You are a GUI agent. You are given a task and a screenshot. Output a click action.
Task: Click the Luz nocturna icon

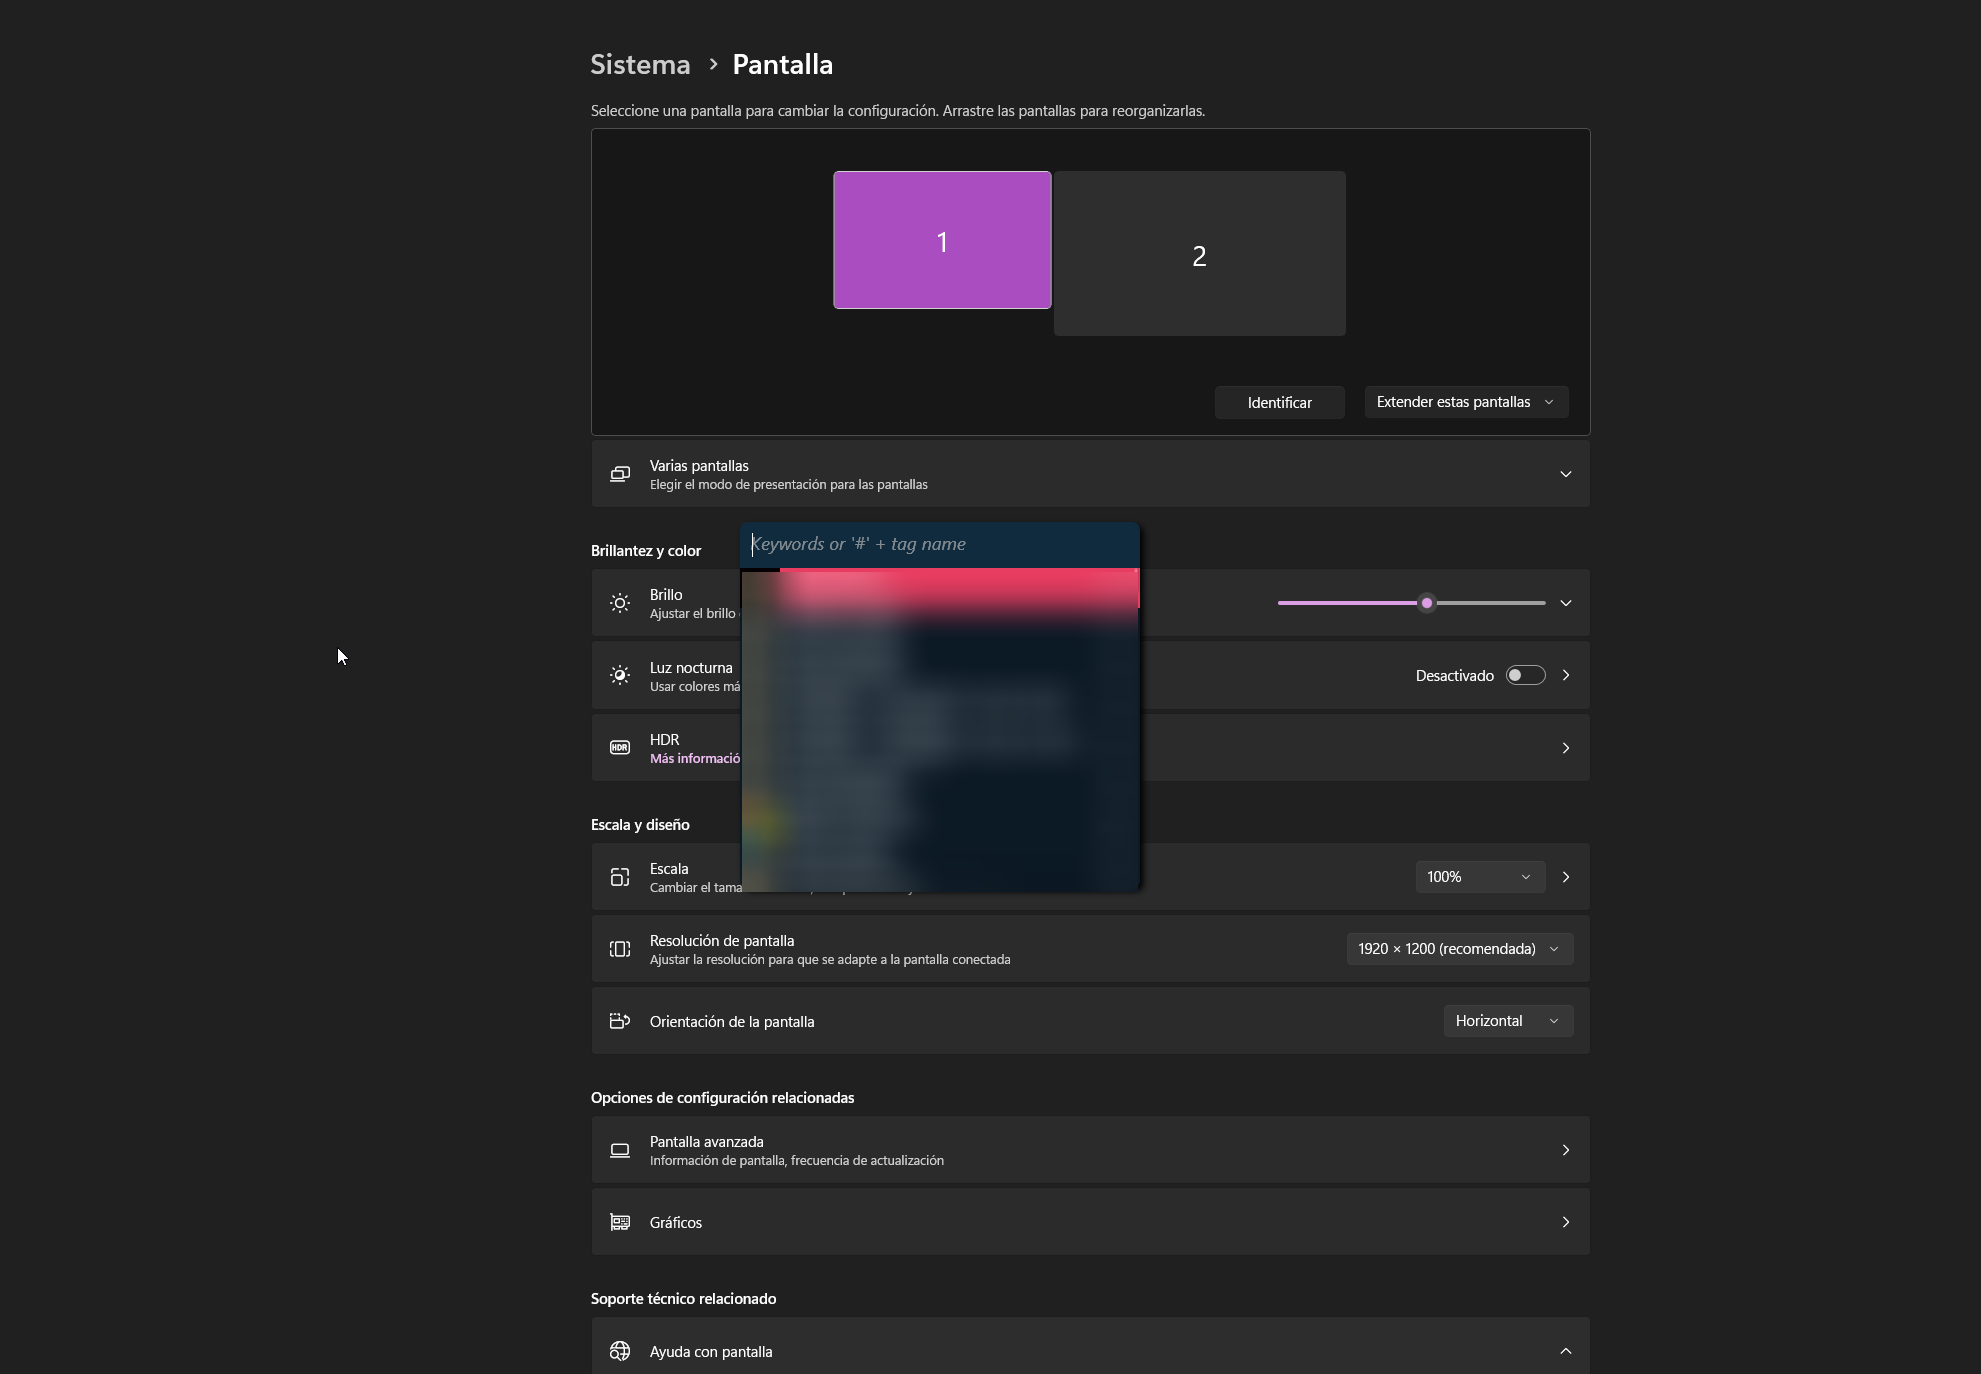pos(620,676)
